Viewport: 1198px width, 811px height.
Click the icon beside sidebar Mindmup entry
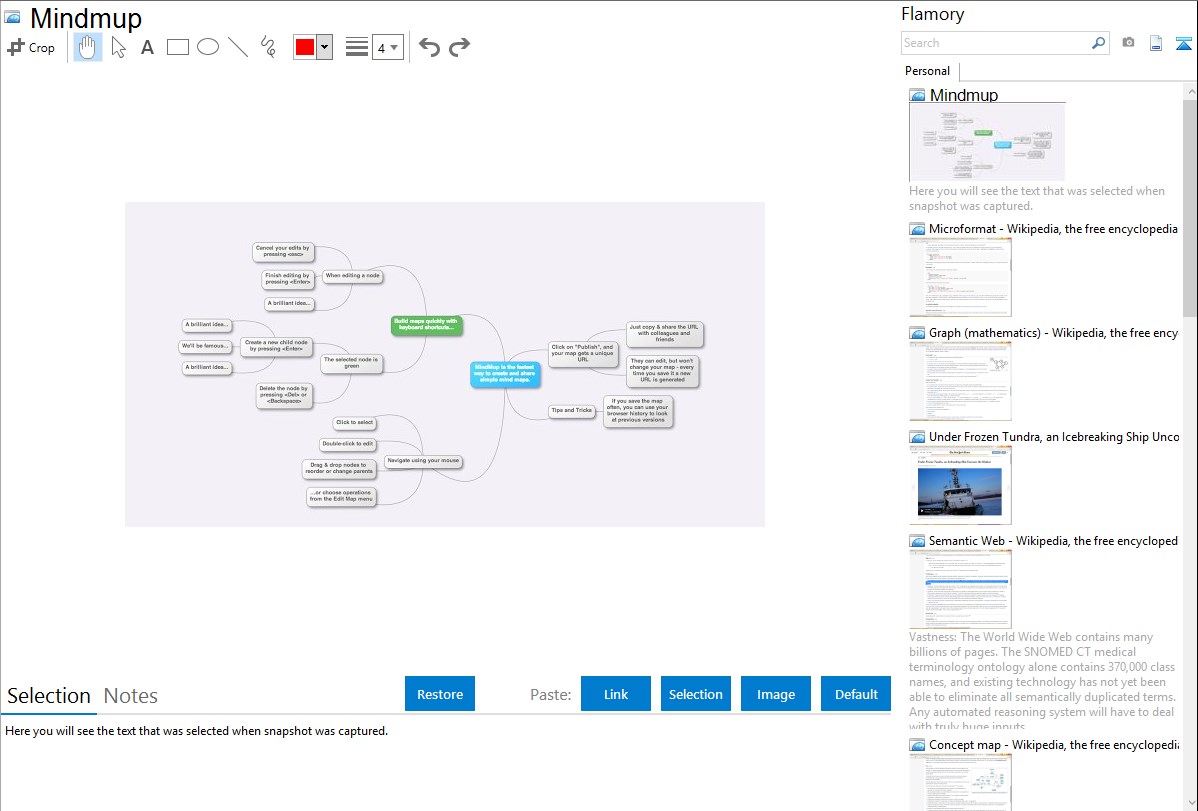point(917,95)
